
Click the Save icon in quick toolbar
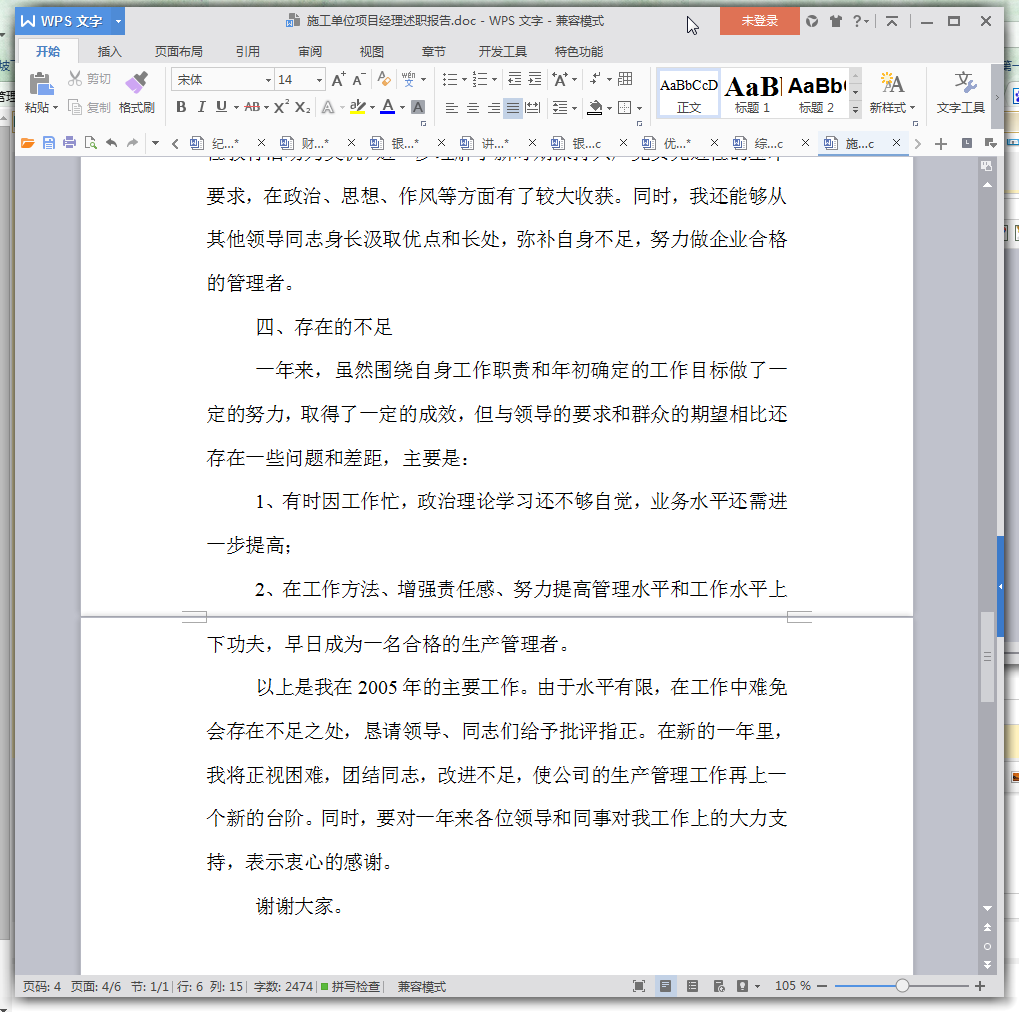tap(49, 142)
